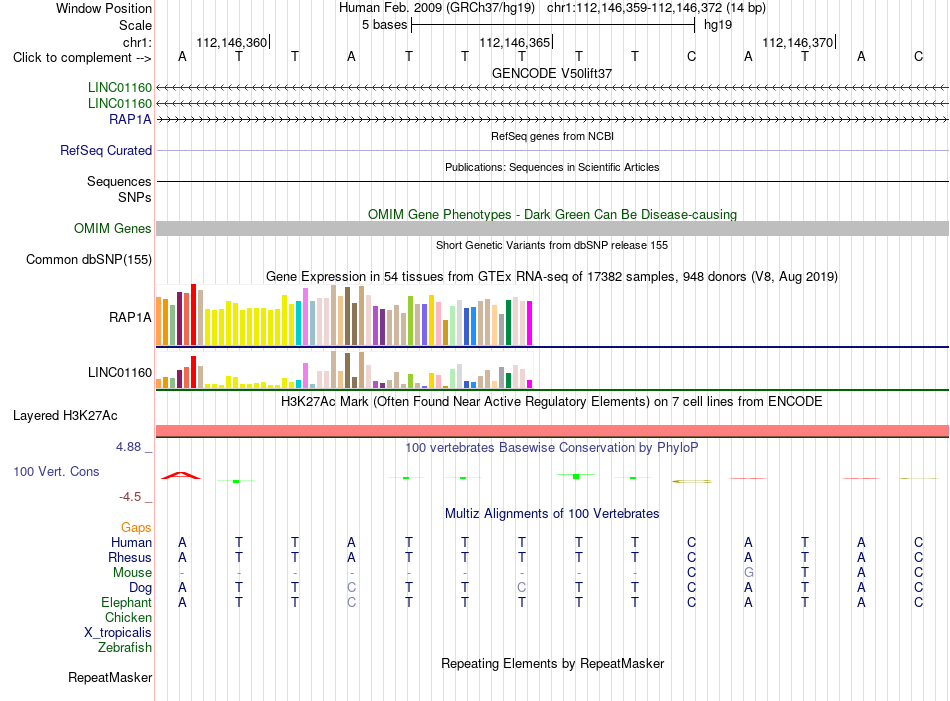Click the gray OMIM Genes item bar
Screen dimensions: 950x701
click(x=552, y=228)
